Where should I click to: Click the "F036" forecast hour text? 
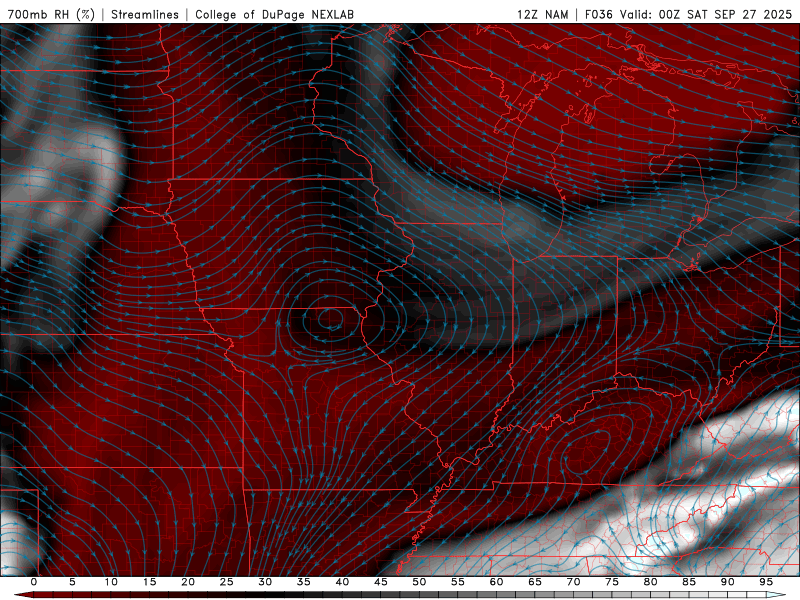pyautogui.click(x=598, y=14)
